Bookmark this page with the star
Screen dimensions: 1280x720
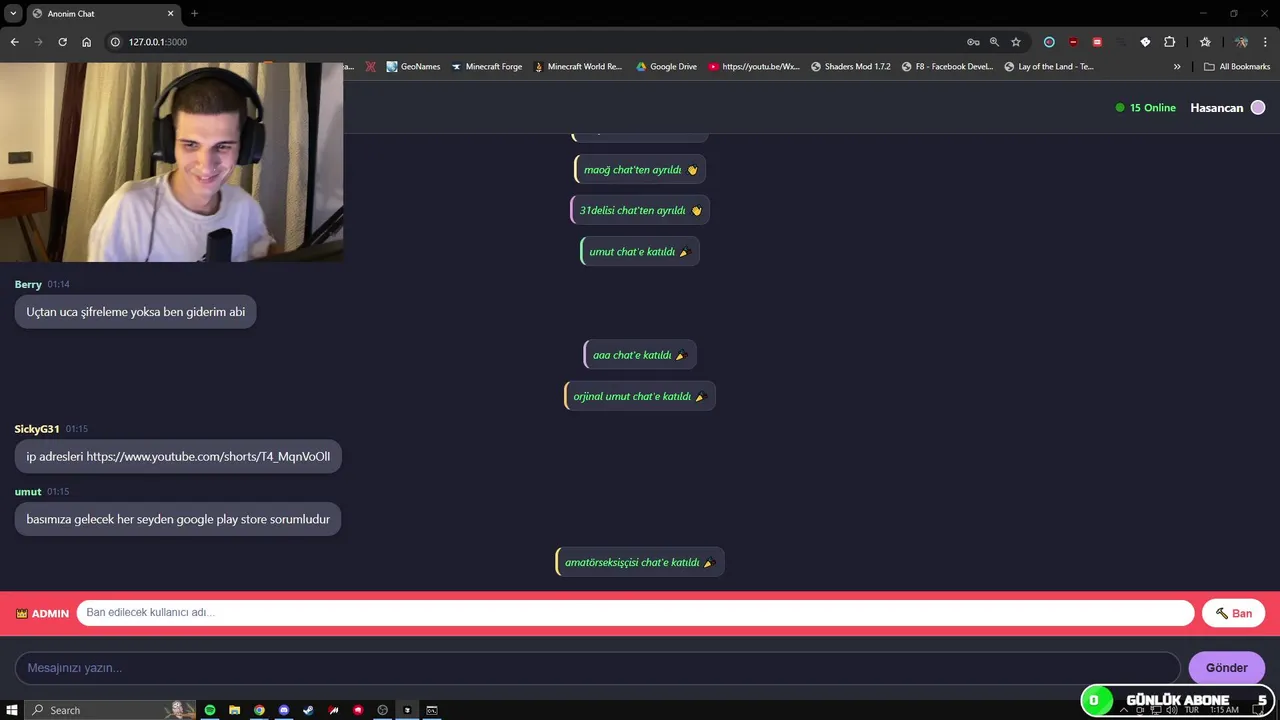click(x=1016, y=42)
